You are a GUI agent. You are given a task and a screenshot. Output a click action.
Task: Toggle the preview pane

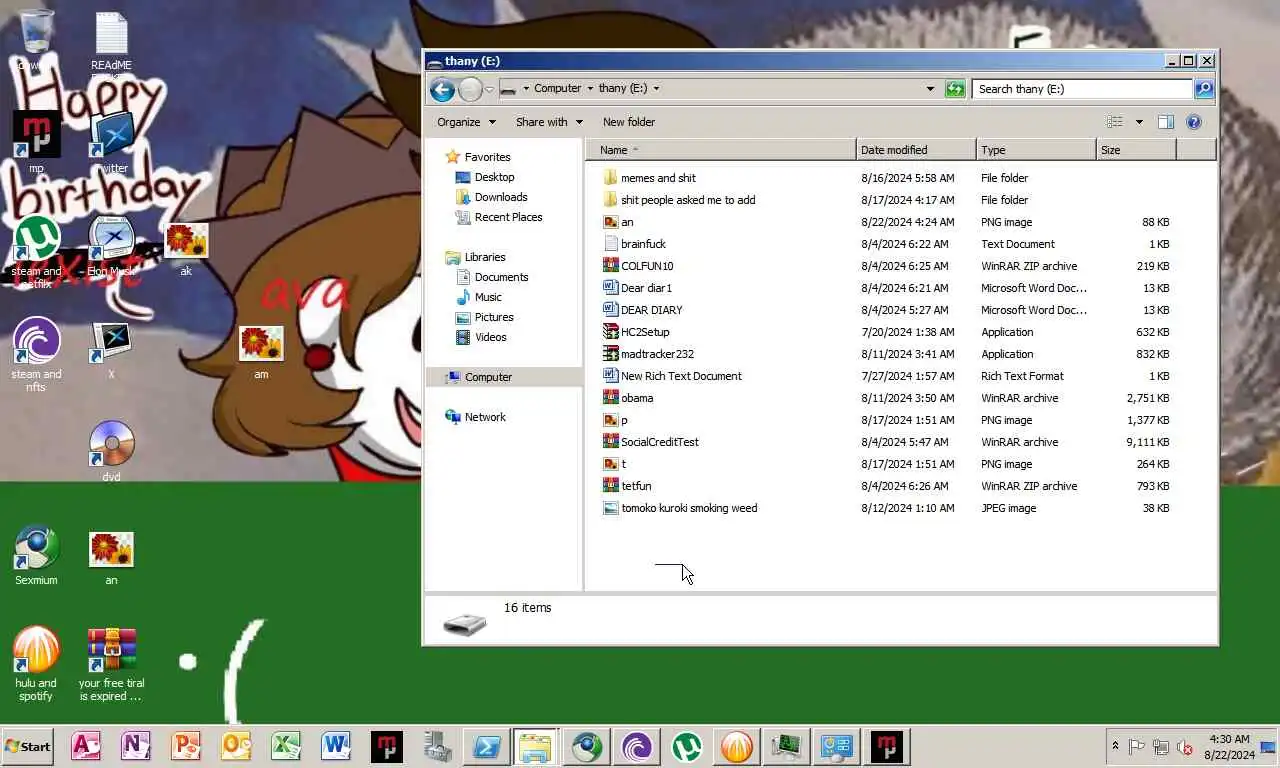point(1166,122)
